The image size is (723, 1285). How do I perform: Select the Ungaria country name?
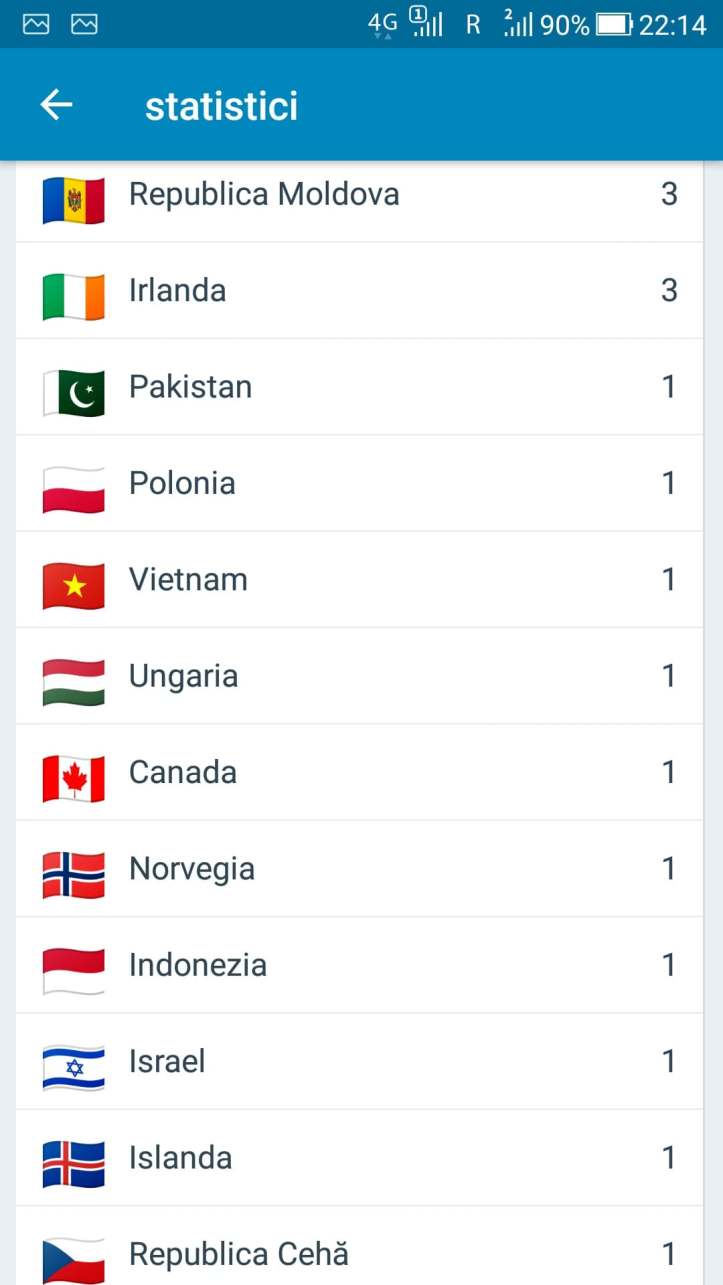point(183,676)
